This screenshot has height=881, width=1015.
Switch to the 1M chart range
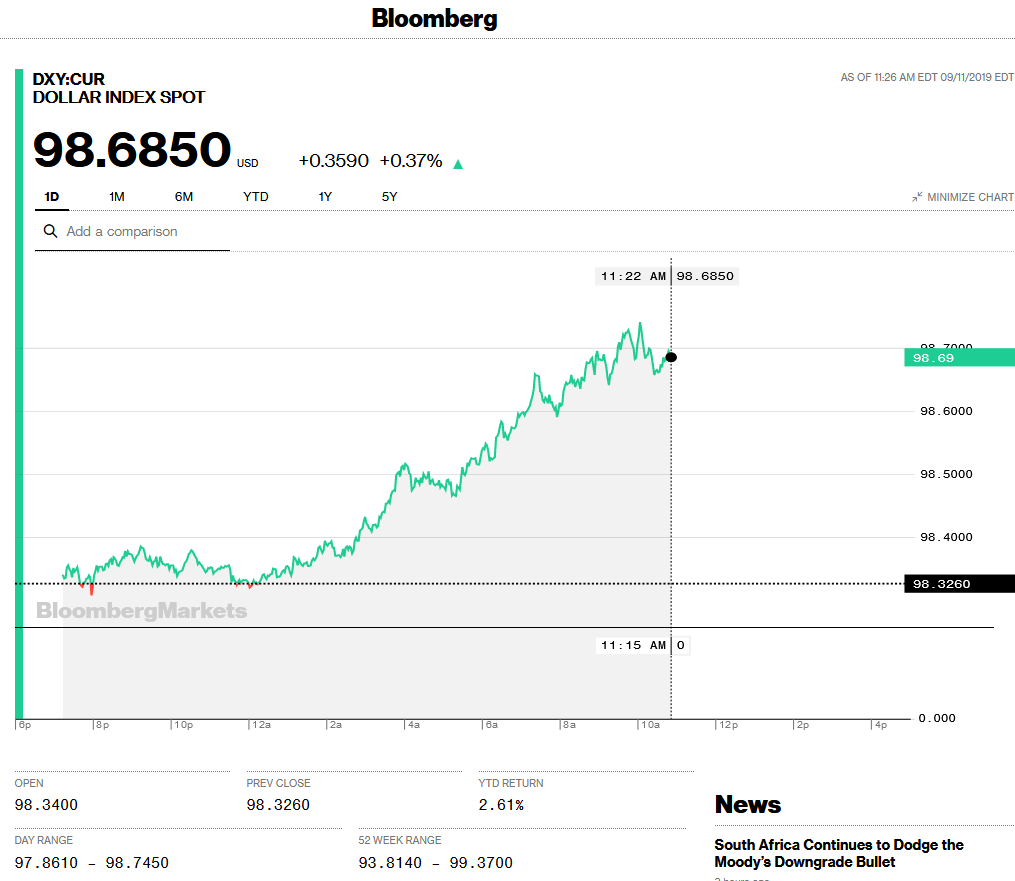pos(117,197)
